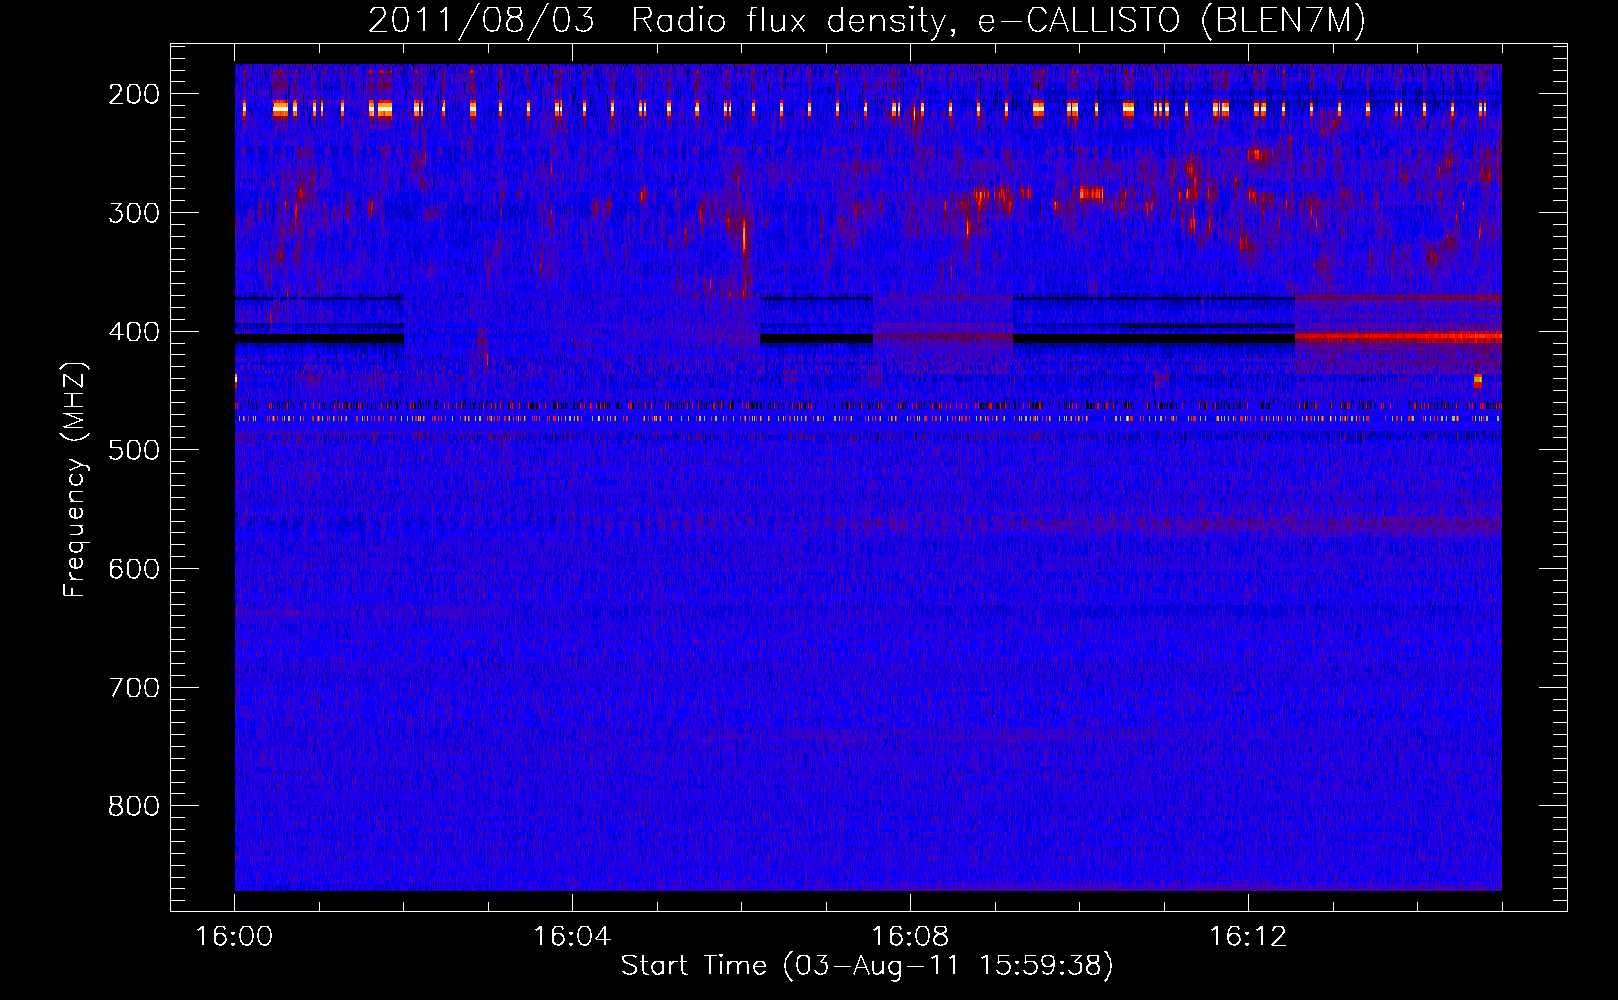
Task: Click the 800 frequency tick label
Action: (134, 806)
